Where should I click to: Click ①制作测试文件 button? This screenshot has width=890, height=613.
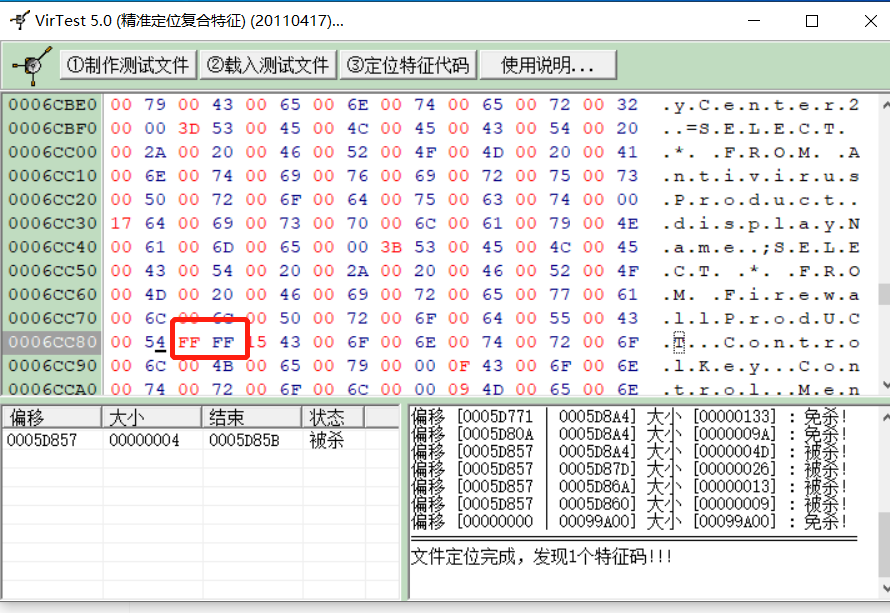point(128,65)
